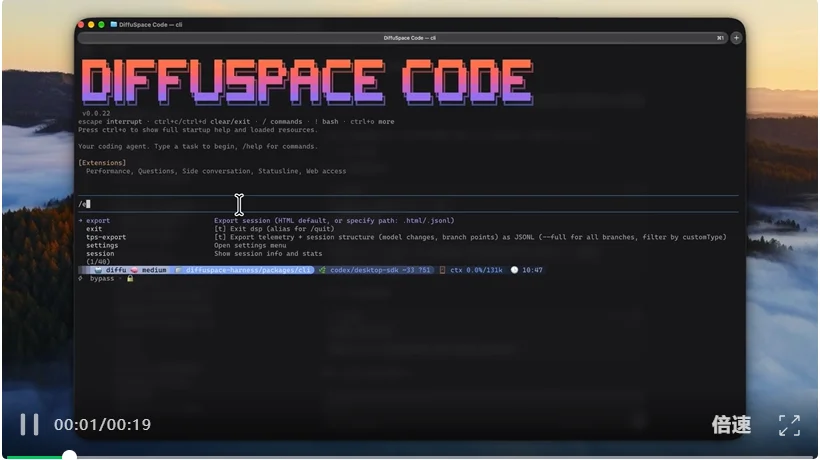Click the diffuspace-harness/packages/cli path segment

coord(248,270)
